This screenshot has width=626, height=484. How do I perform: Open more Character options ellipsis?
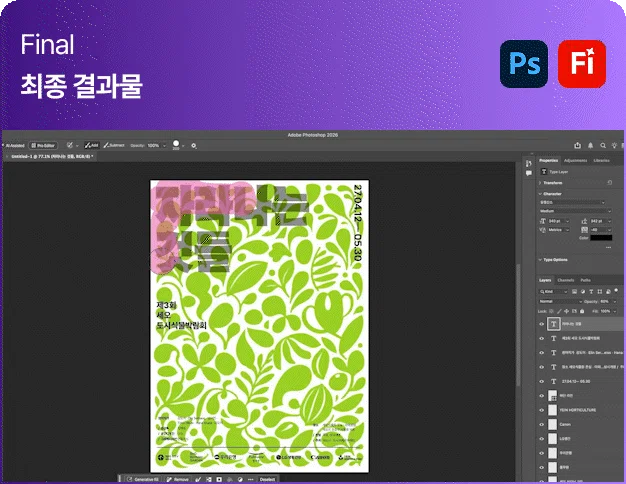point(608,247)
